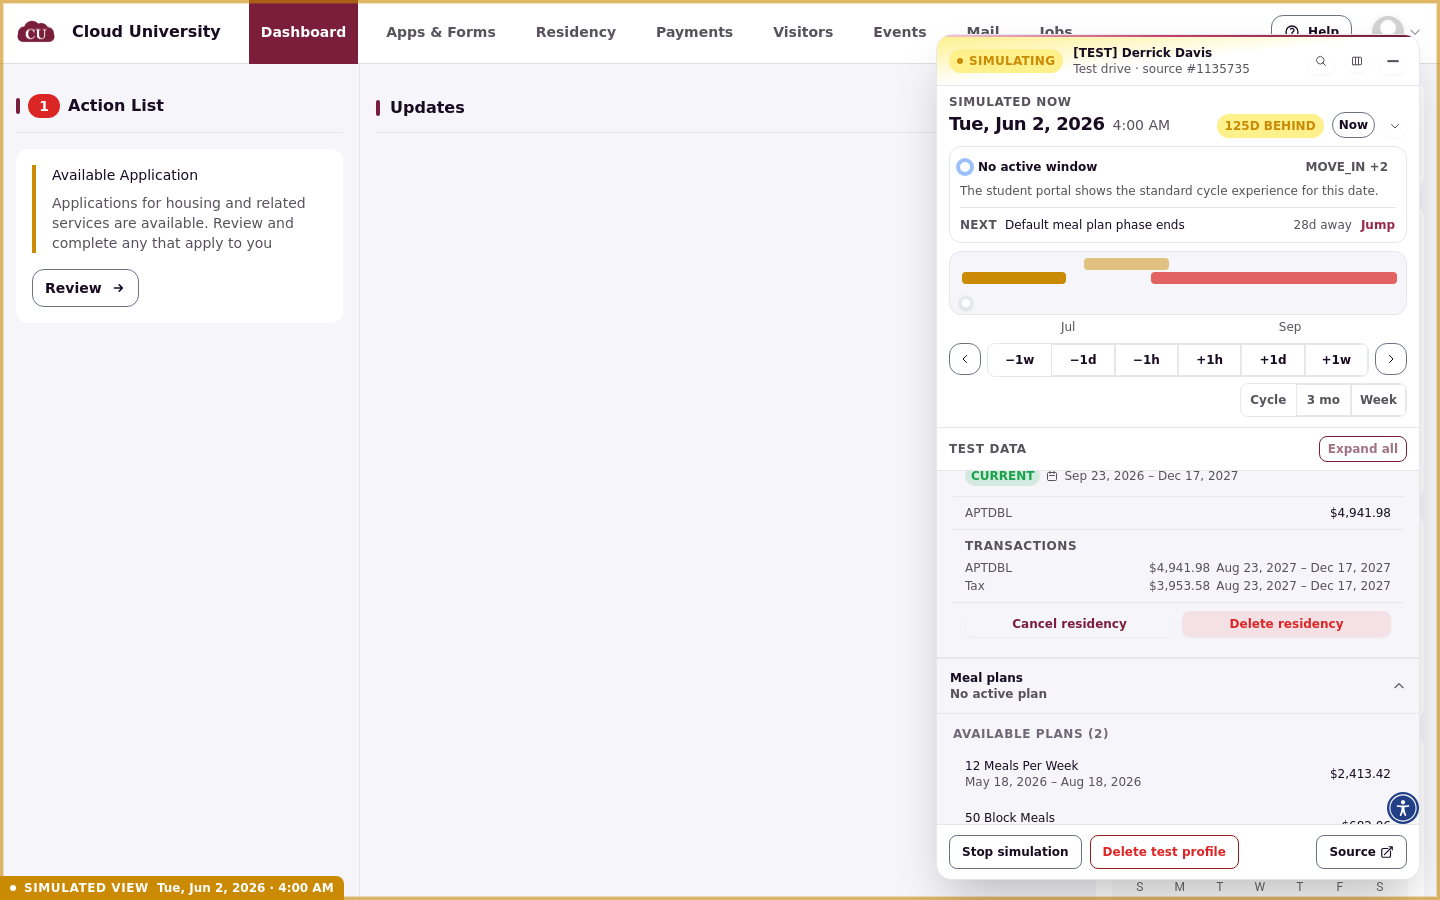Click the light tan timeline bar
1440x900 pixels.
pyautogui.click(x=1126, y=264)
